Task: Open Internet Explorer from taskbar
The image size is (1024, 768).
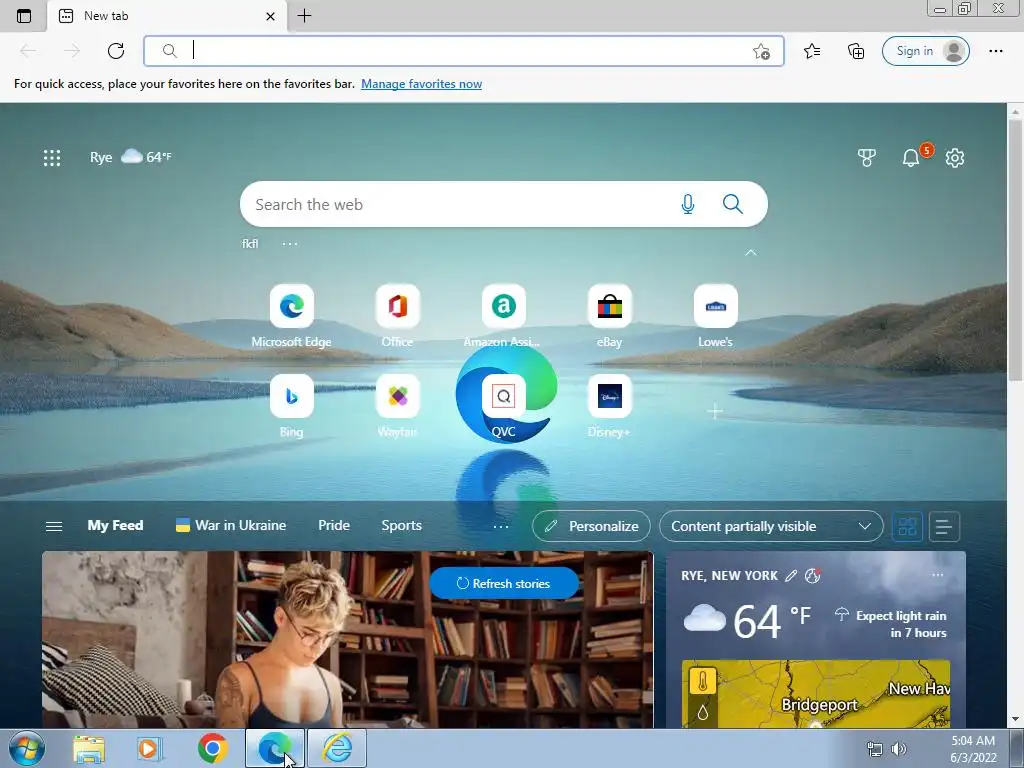Action: click(338, 748)
